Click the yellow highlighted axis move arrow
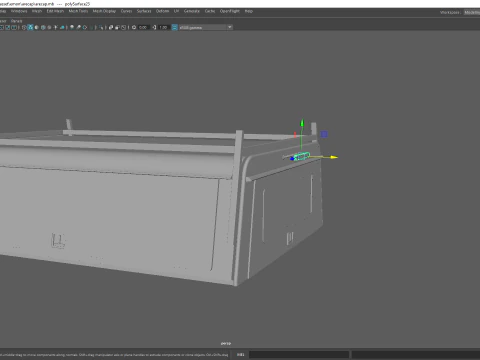Screen dimensions: 480x360 coord(334,157)
